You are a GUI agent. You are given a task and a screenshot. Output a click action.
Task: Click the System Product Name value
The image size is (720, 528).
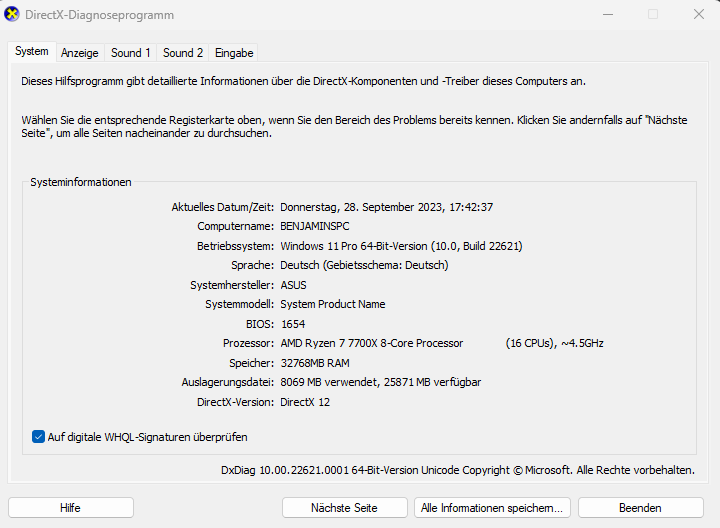[x=333, y=304]
